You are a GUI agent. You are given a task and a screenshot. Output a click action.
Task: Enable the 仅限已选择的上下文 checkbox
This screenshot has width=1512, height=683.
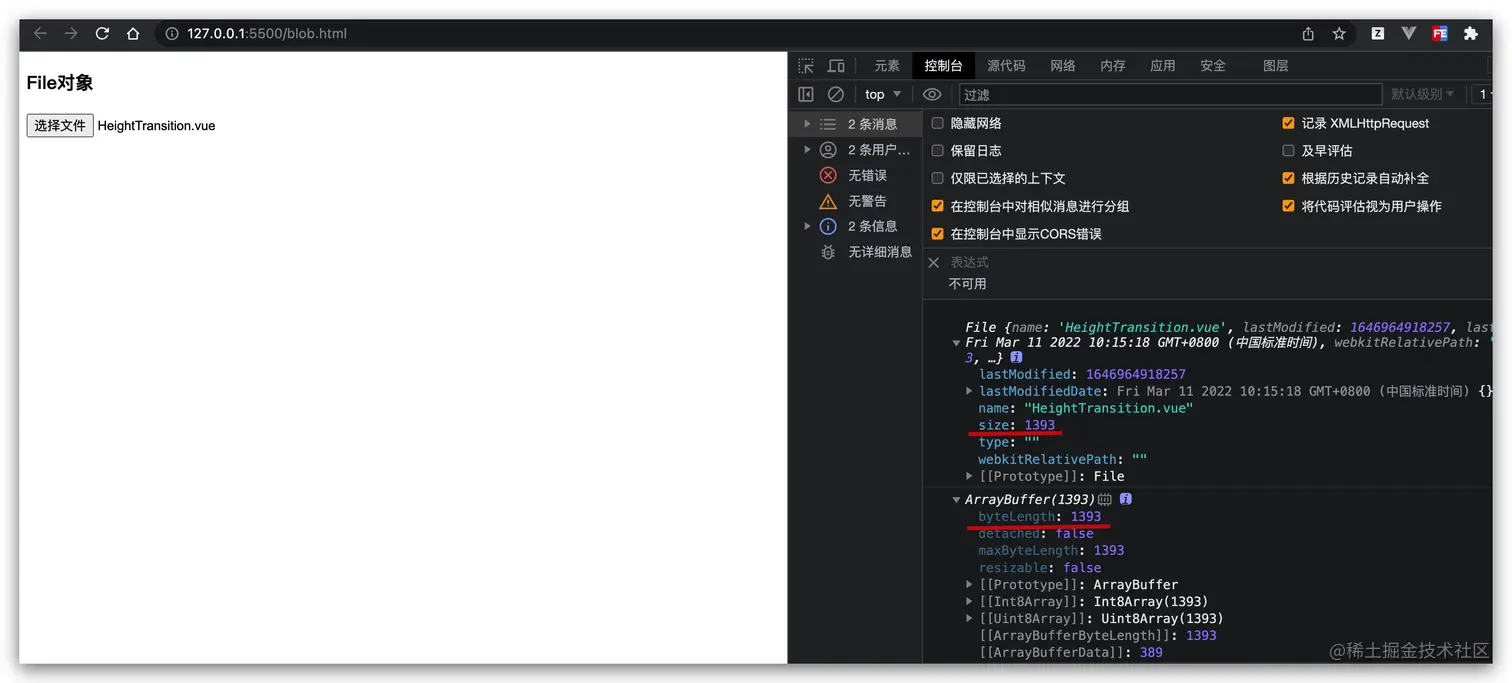937,178
